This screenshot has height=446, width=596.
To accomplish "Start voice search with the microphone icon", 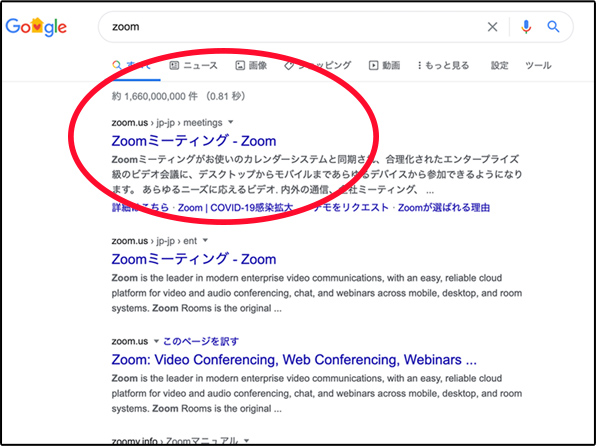I will click(x=526, y=27).
